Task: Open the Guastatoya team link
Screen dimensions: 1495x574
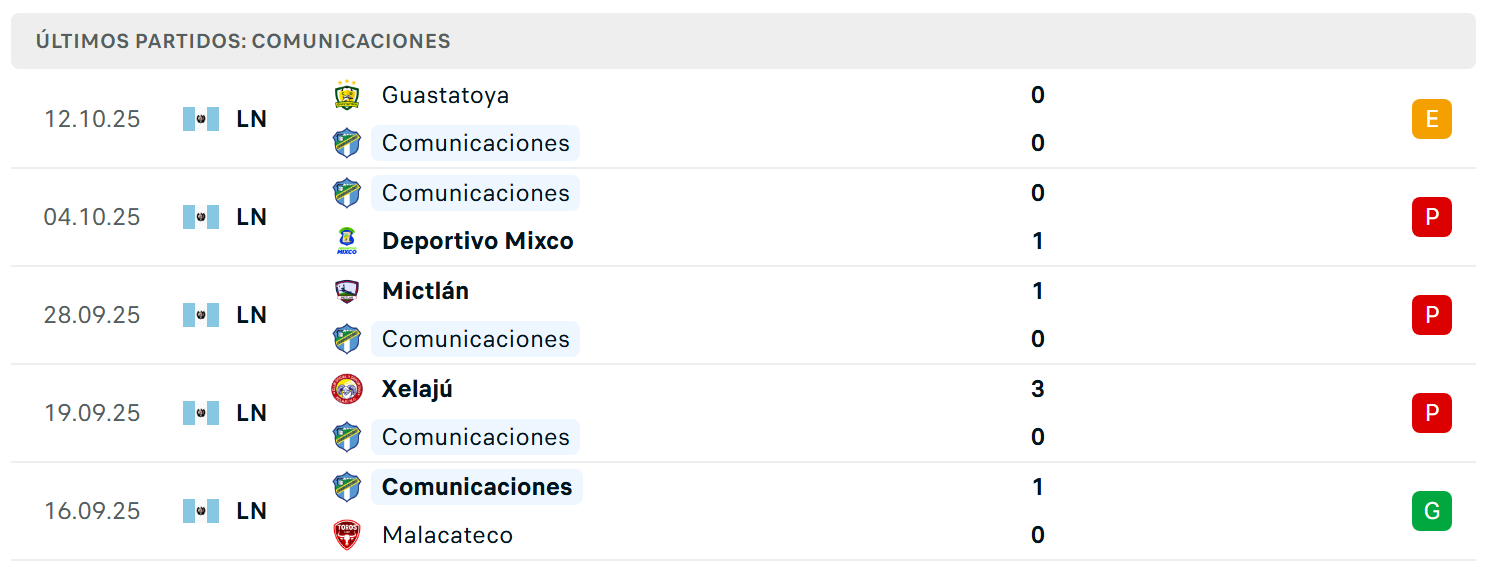Action: [x=445, y=95]
